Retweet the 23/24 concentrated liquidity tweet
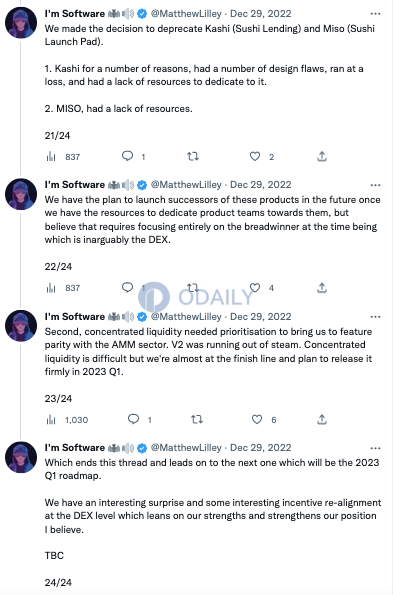The image size is (393, 595). point(196,419)
